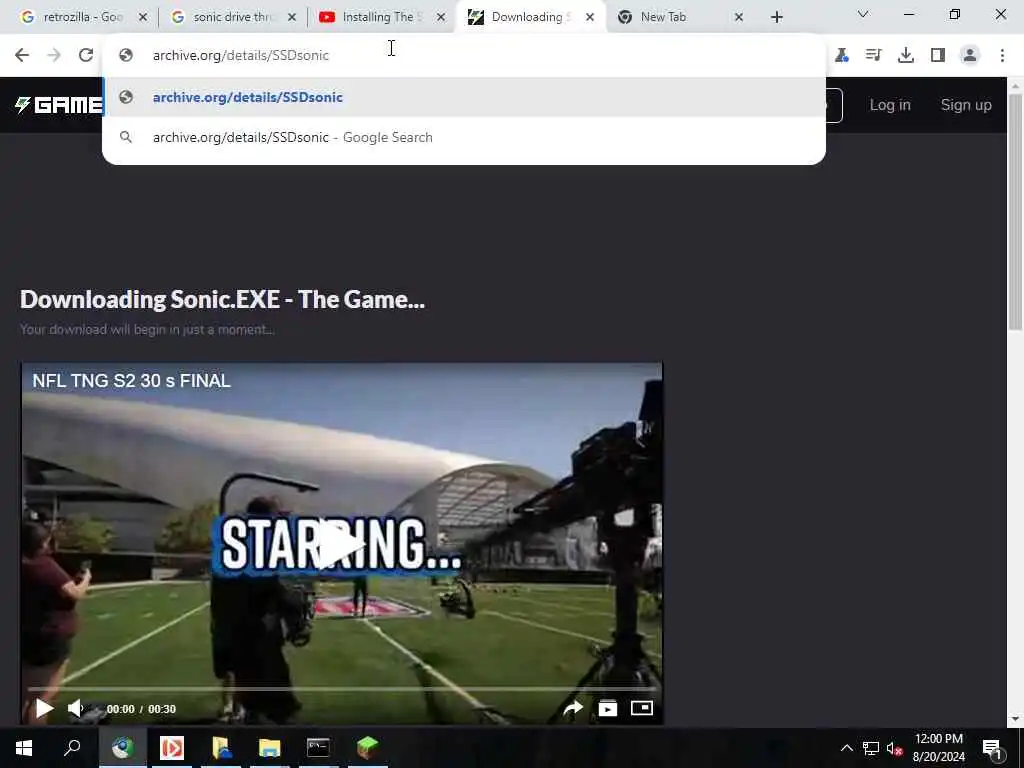This screenshot has height=768, width=1024.
Task: Close the sonic drive thru tab
Action: pyautogui.click(x=292, y=18)
